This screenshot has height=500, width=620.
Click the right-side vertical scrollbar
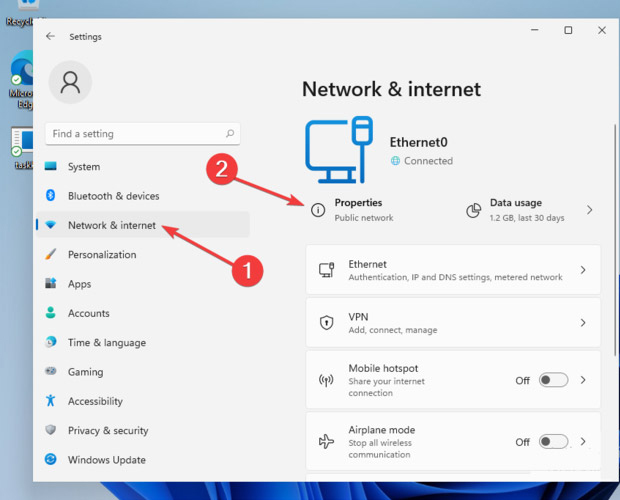(614, 300)
